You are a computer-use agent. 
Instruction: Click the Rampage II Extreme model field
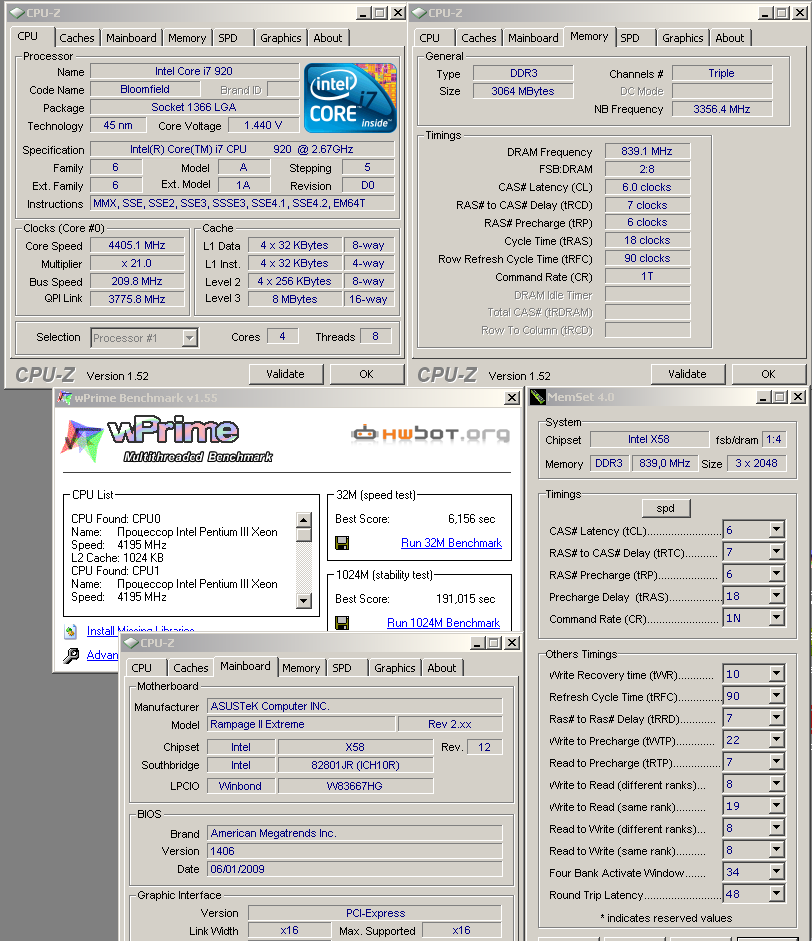(301, 724)
